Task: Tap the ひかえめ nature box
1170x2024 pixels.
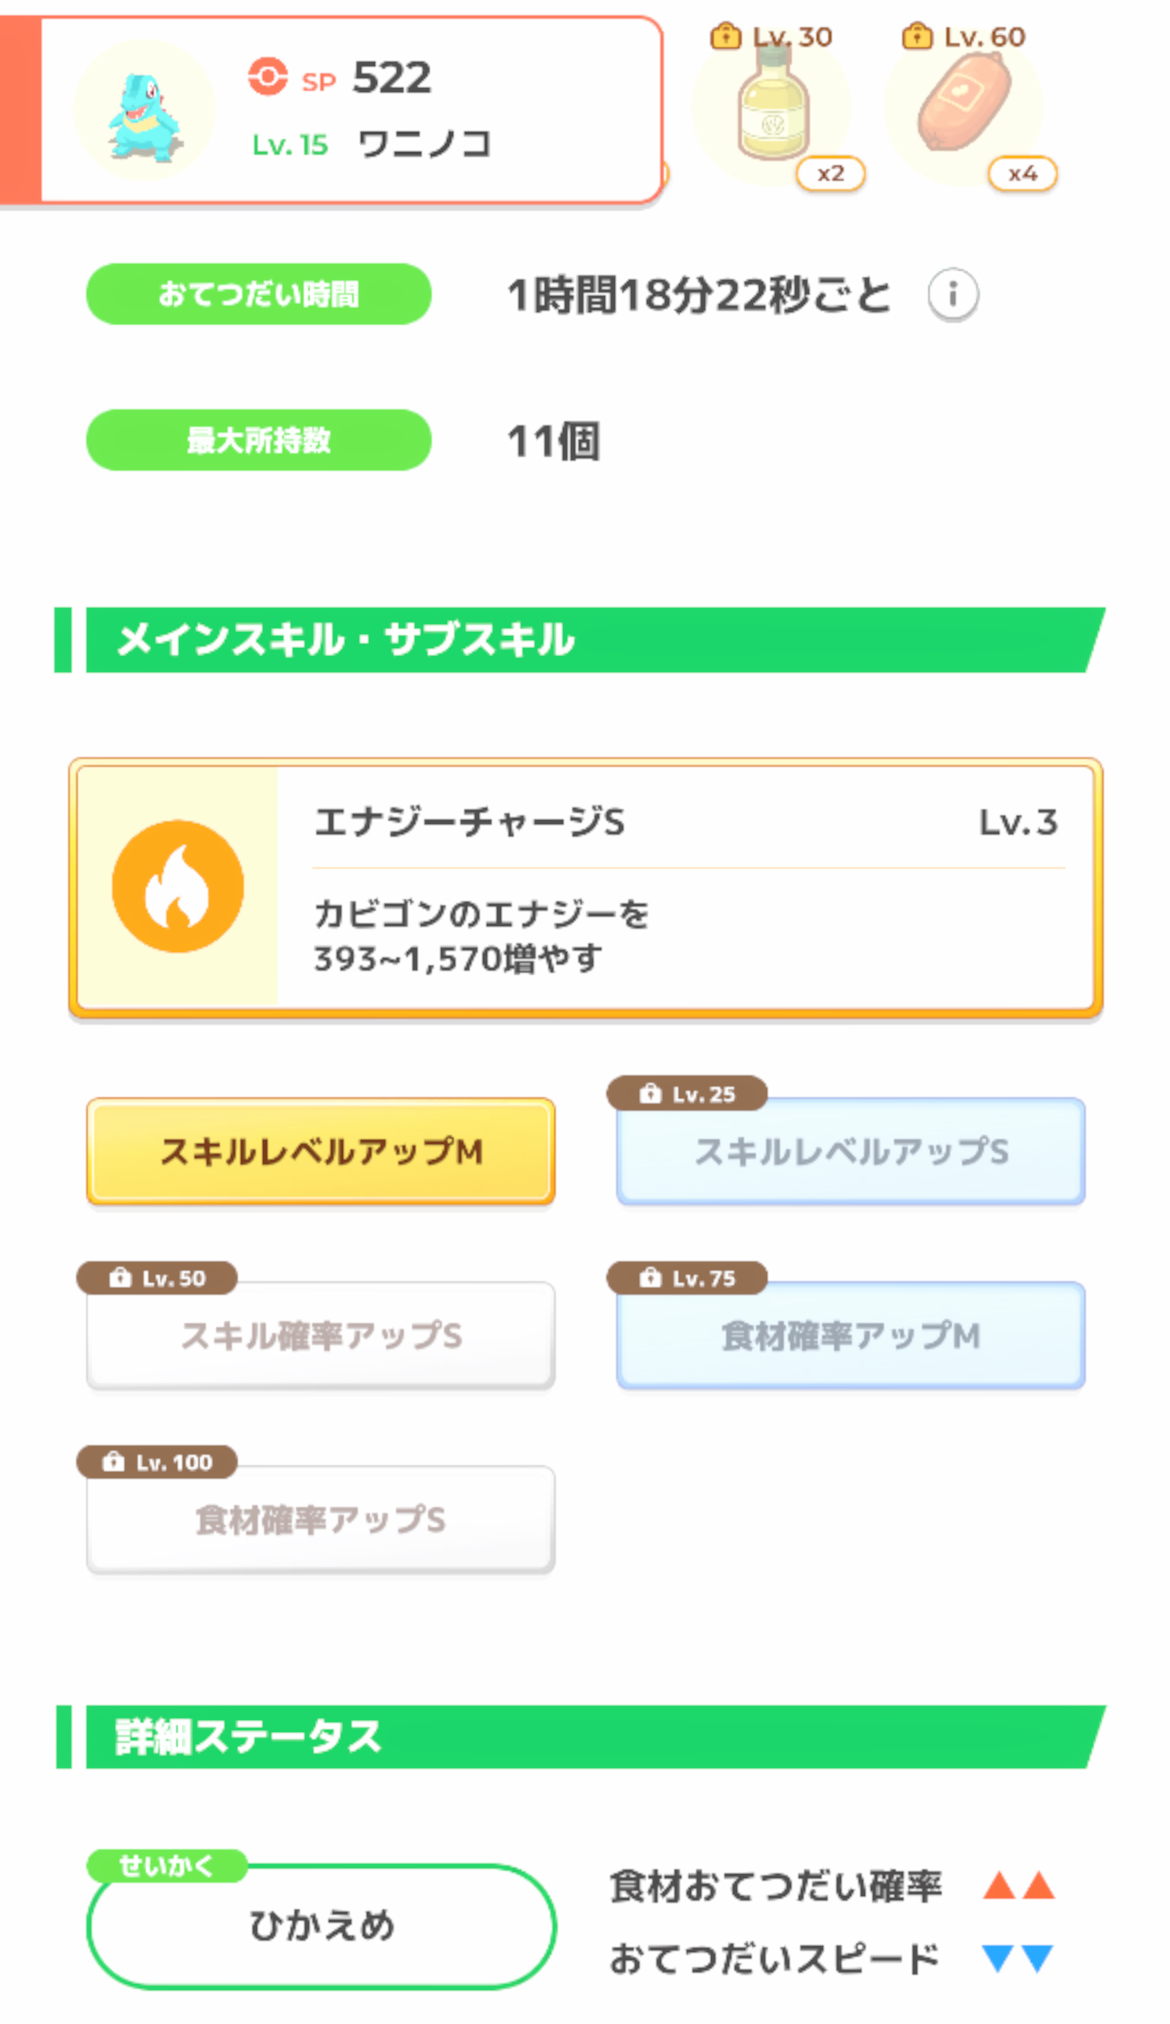Action: coord(321,1926)
